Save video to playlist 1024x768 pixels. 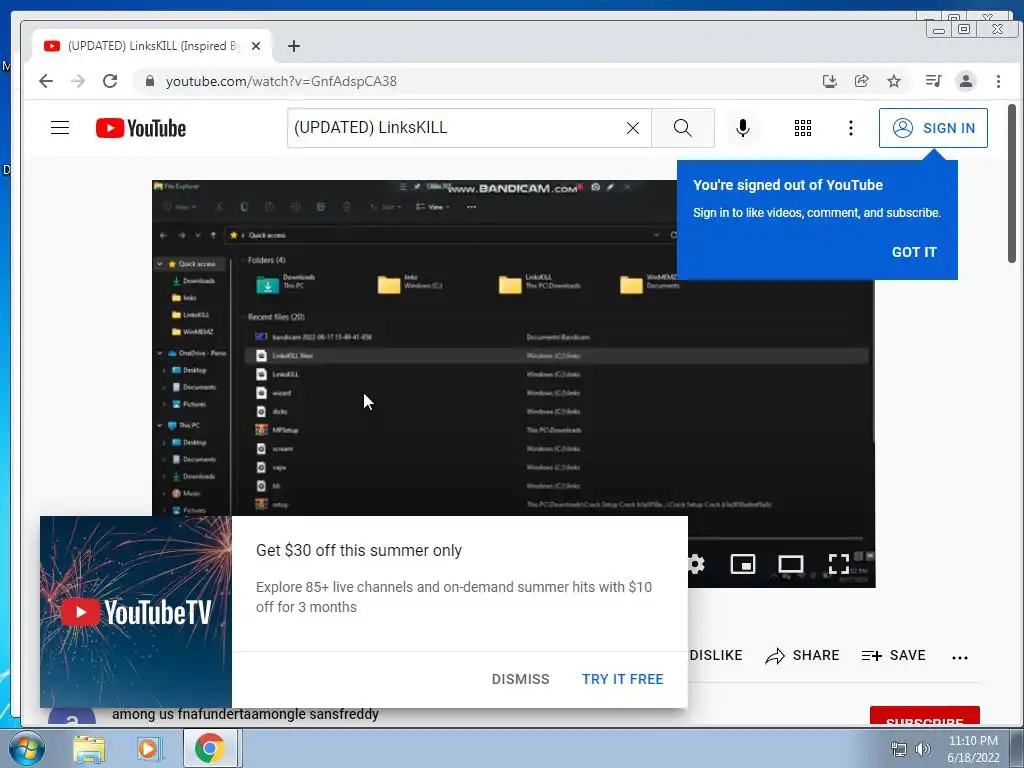pos(893,655)
